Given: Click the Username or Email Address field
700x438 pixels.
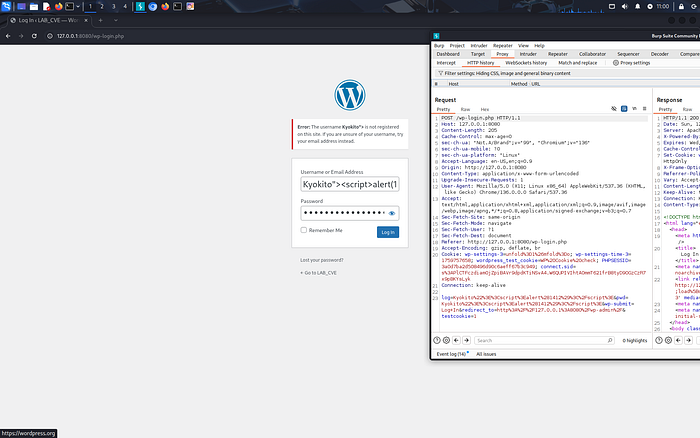Looking at the screenshot, I should pyautogui.click(x=350, y=184).
